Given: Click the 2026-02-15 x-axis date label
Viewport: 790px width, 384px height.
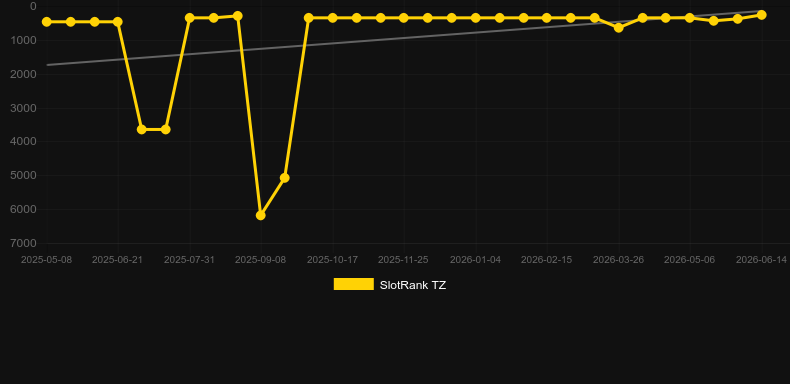Looking at the screenshot, I should 546,260.
